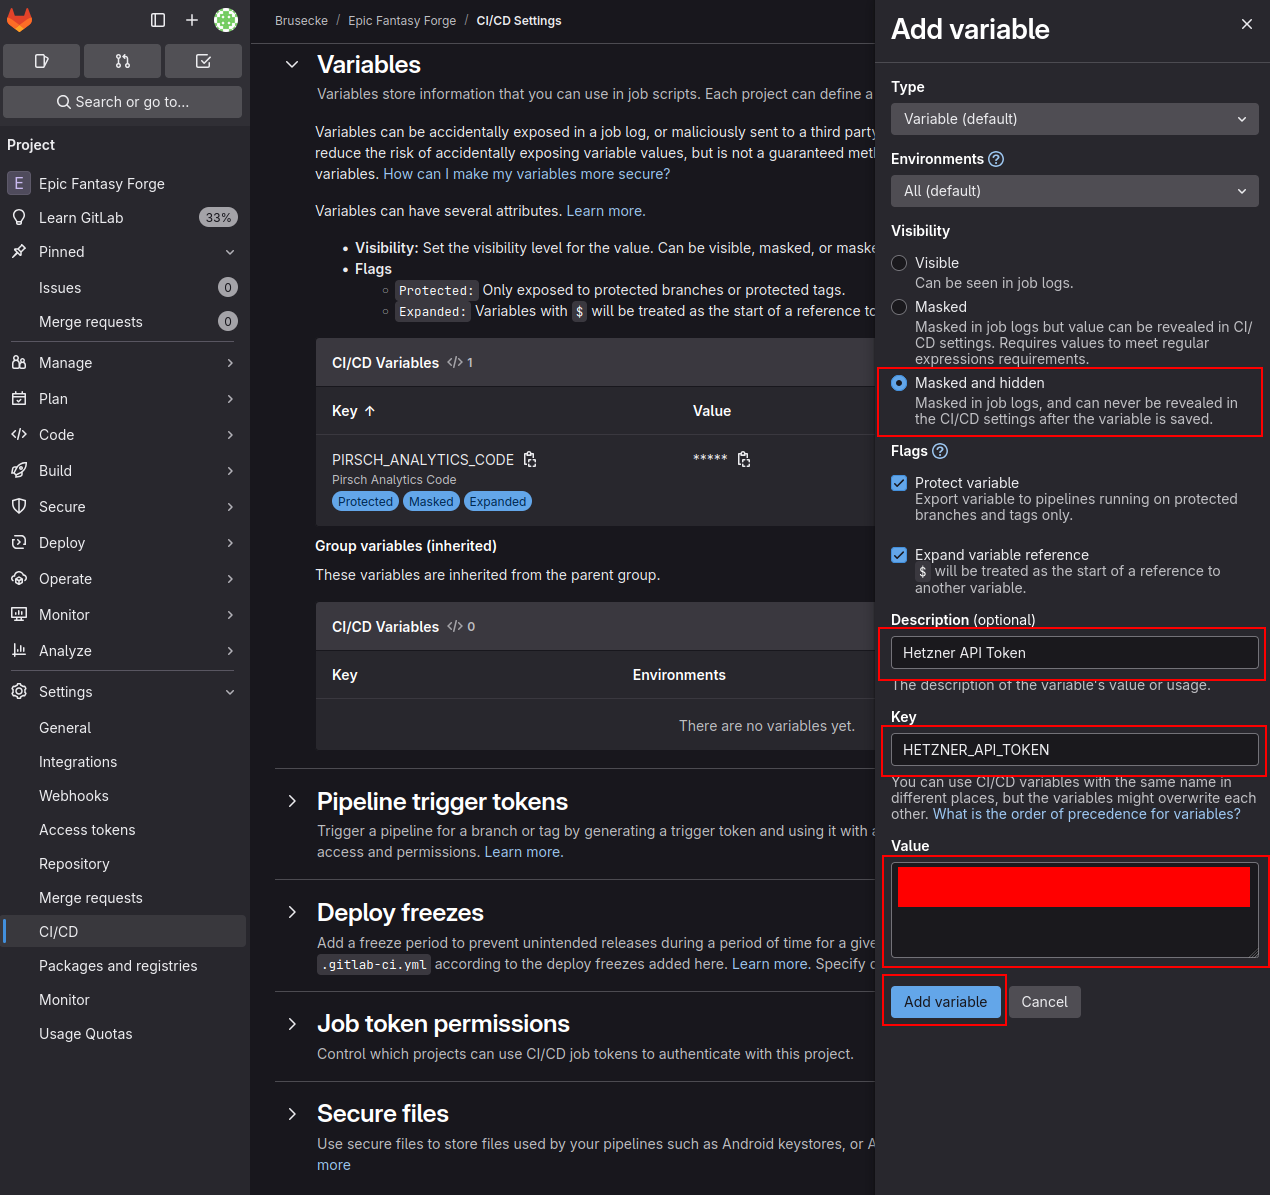Click the Value text area
This screenshot has width=1270, height=1195.
click(1075, 911)
